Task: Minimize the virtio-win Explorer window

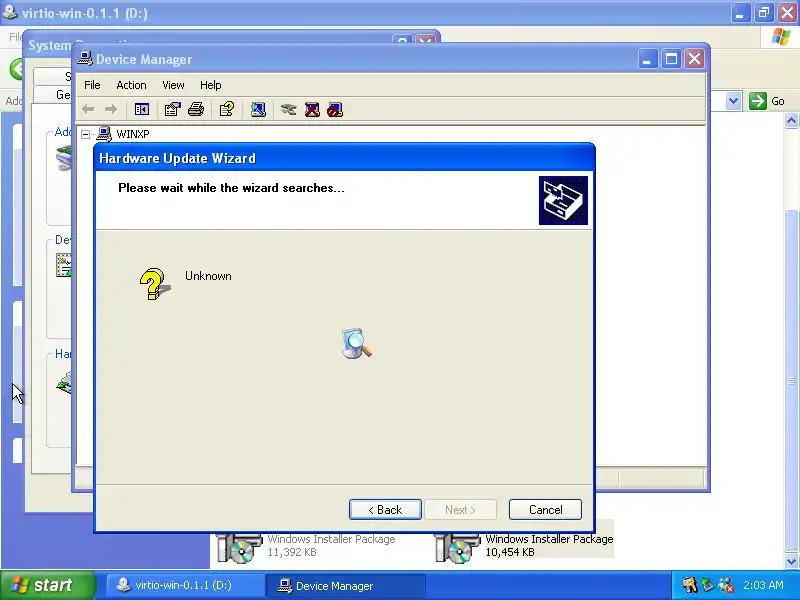Action: click(x=740, y=13)
